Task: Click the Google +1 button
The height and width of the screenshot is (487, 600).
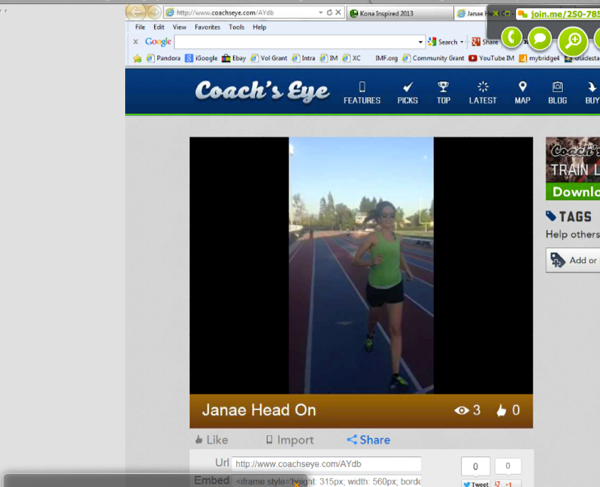Action: click(x=507, y=484)
